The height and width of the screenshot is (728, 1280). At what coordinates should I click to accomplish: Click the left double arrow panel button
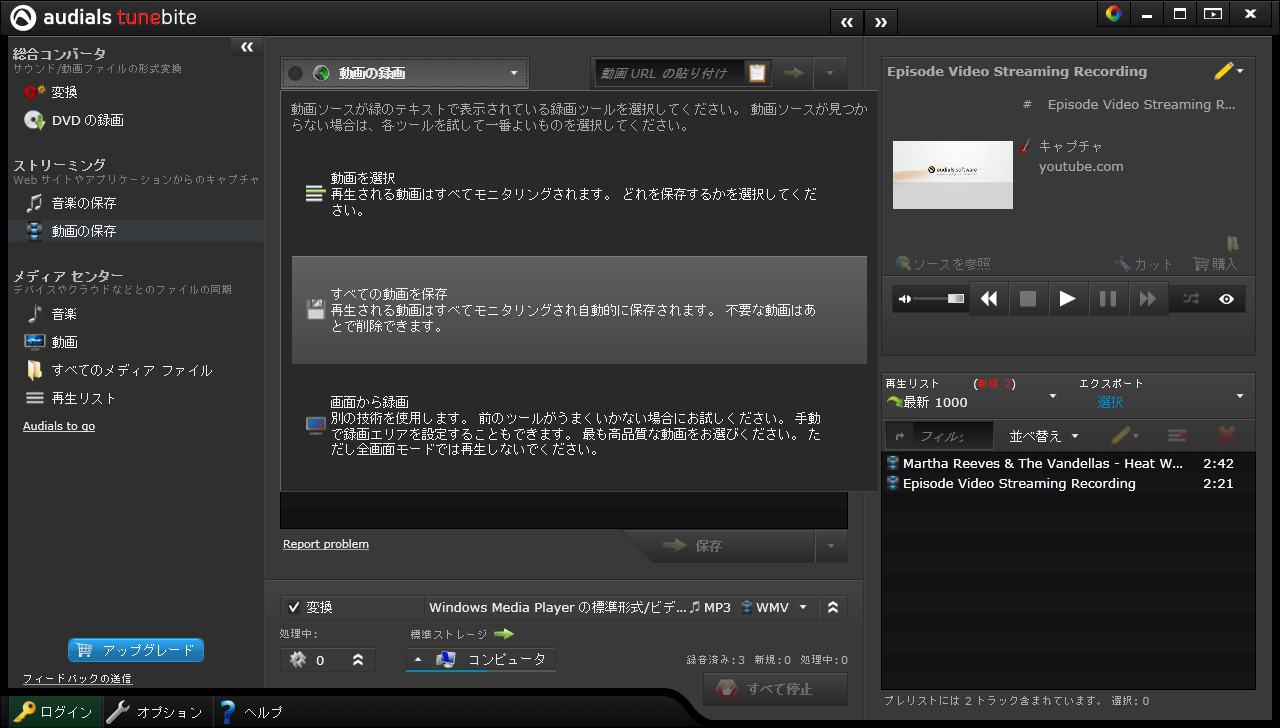(847, 21)
